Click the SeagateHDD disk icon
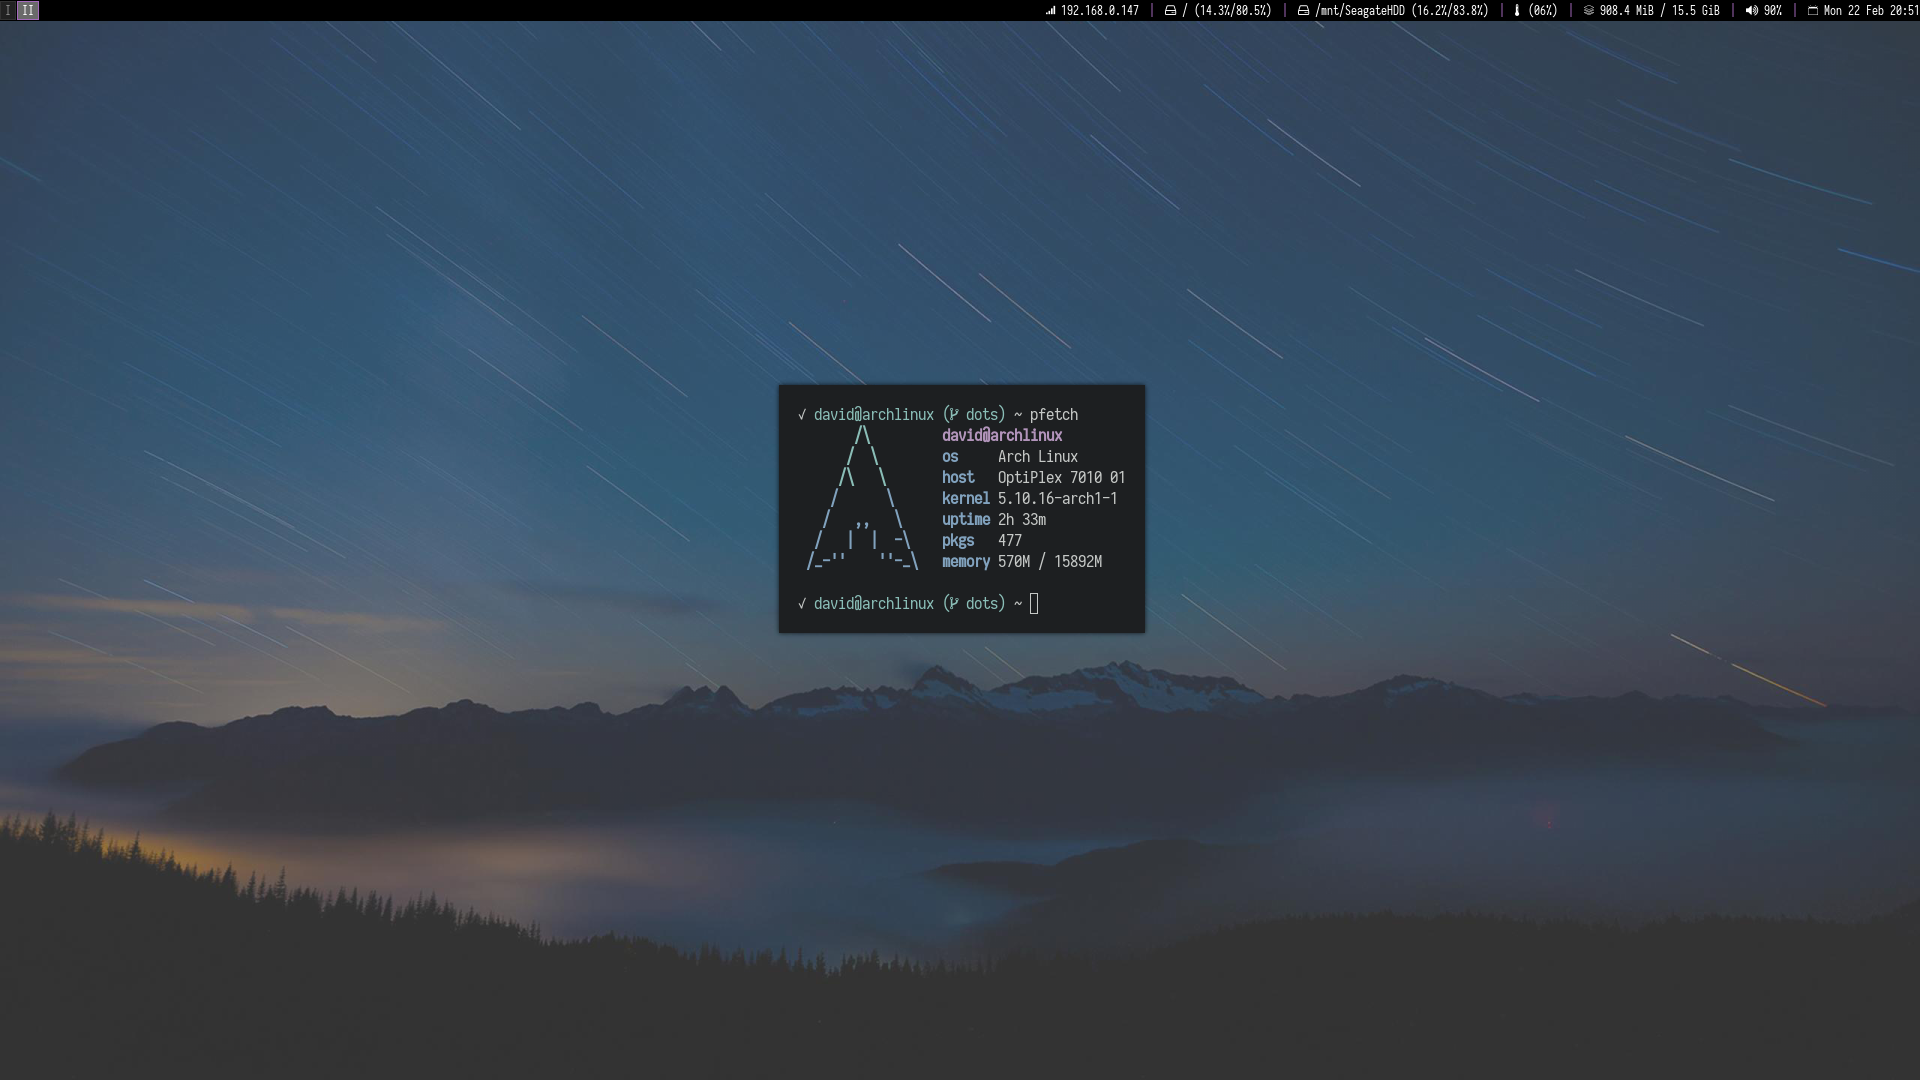 point(1303,10)
